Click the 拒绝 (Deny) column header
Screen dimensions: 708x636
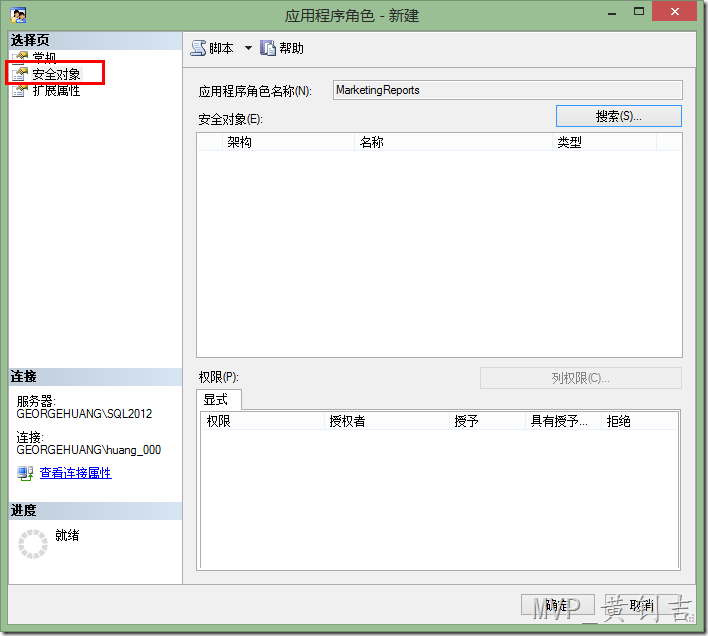[x=639, y=421]
